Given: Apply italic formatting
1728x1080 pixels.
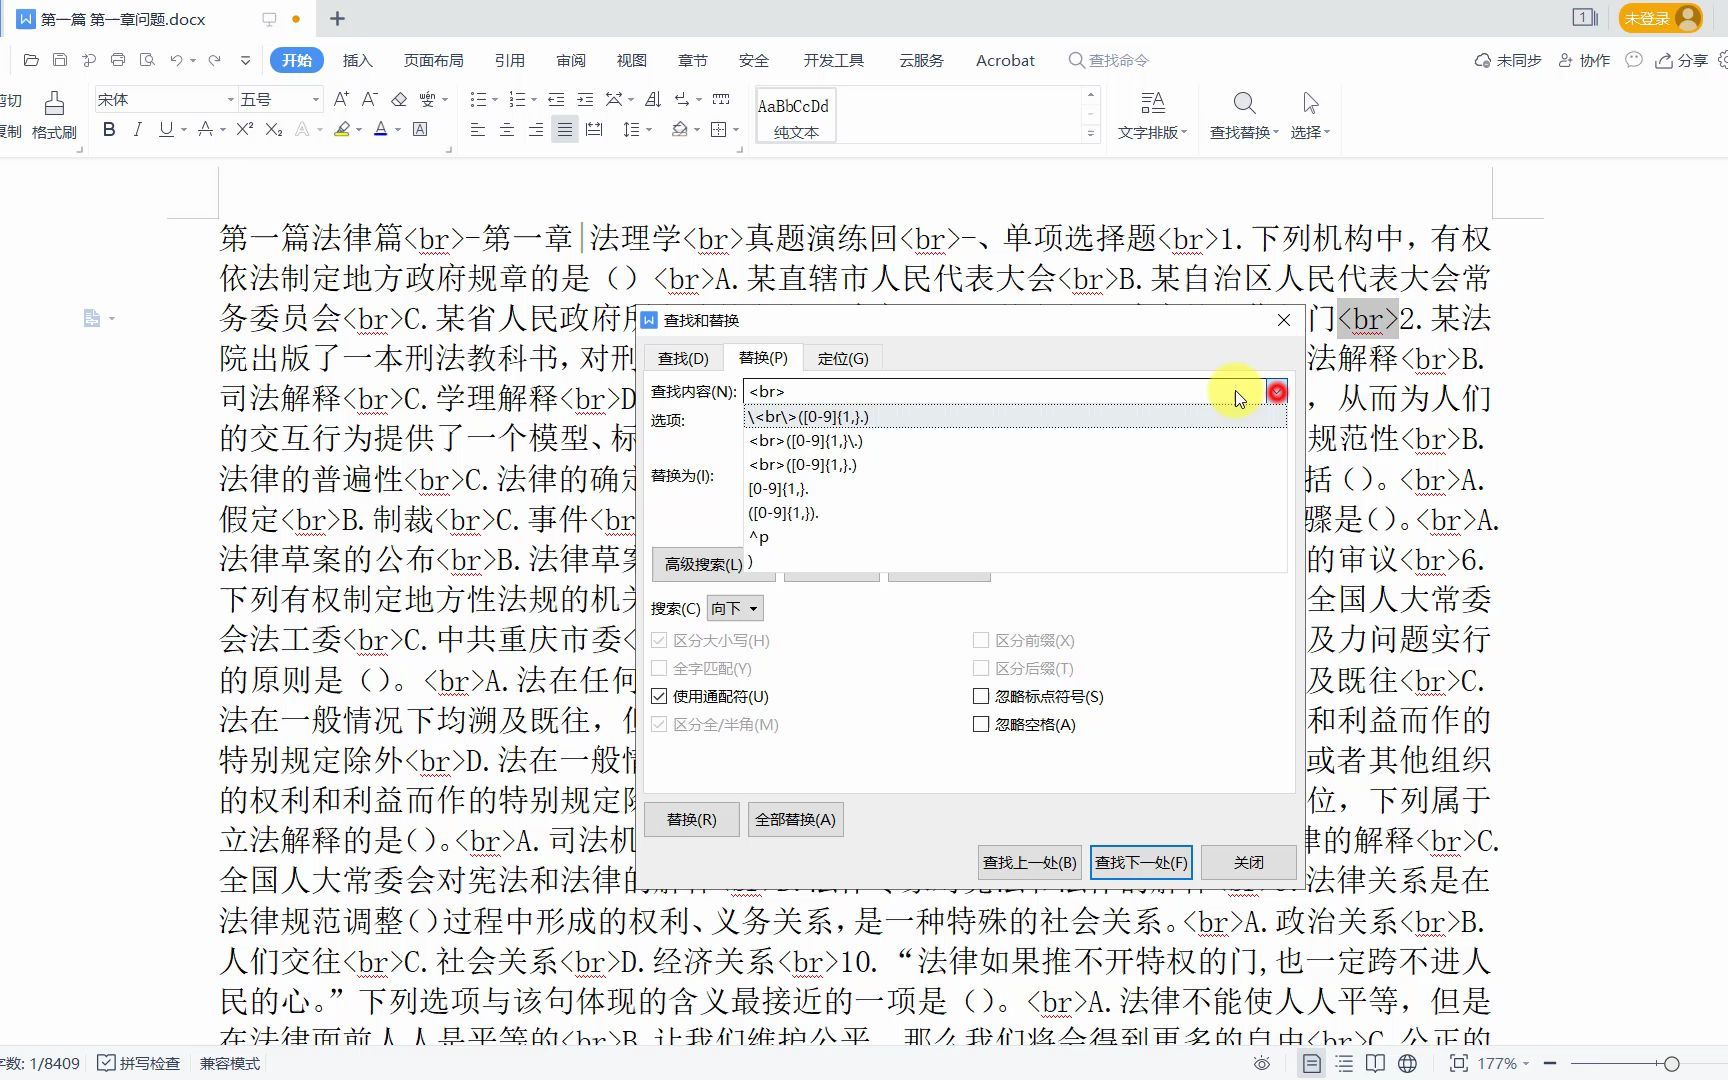Looking at the screenshot, I should 137,129.
